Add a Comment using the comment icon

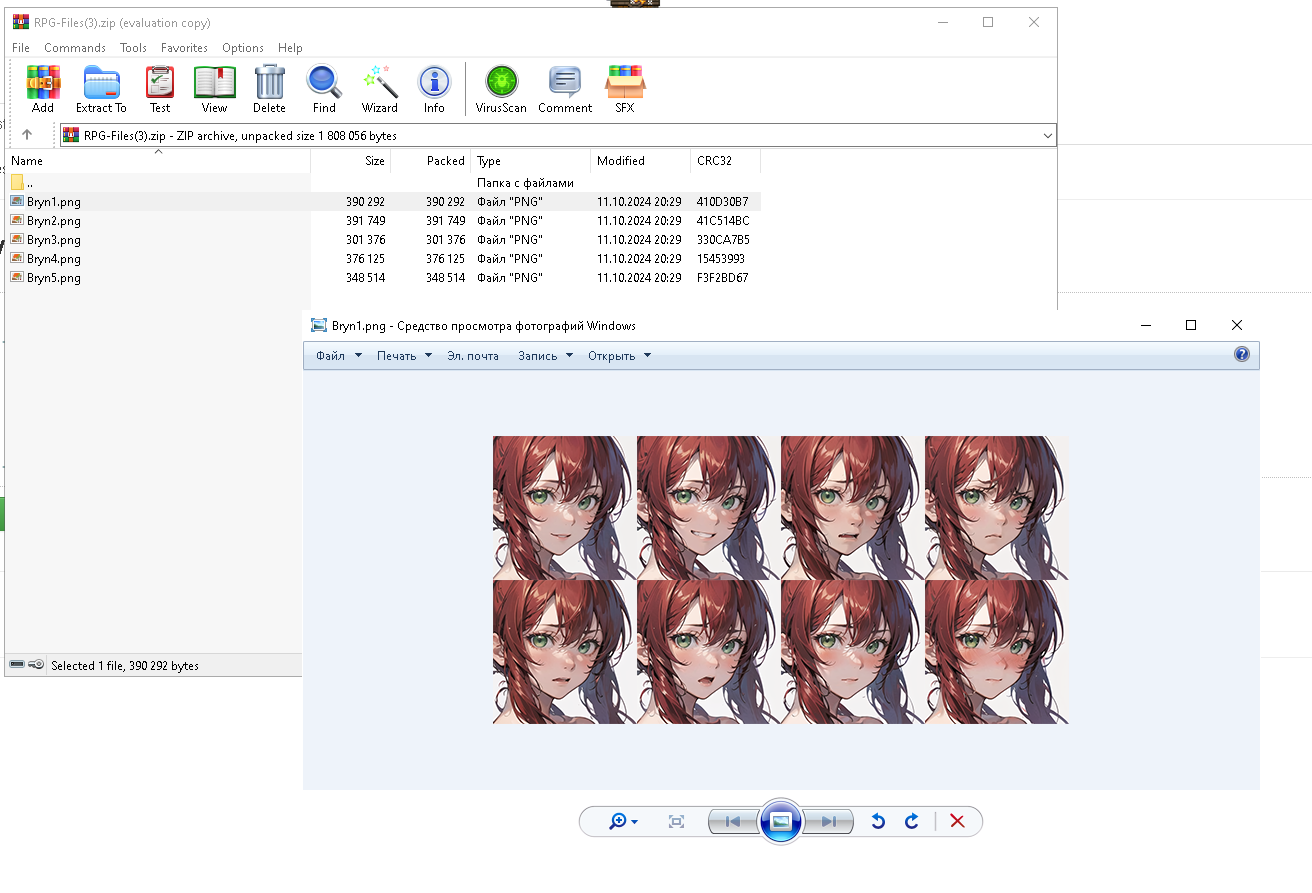point(564,88)
